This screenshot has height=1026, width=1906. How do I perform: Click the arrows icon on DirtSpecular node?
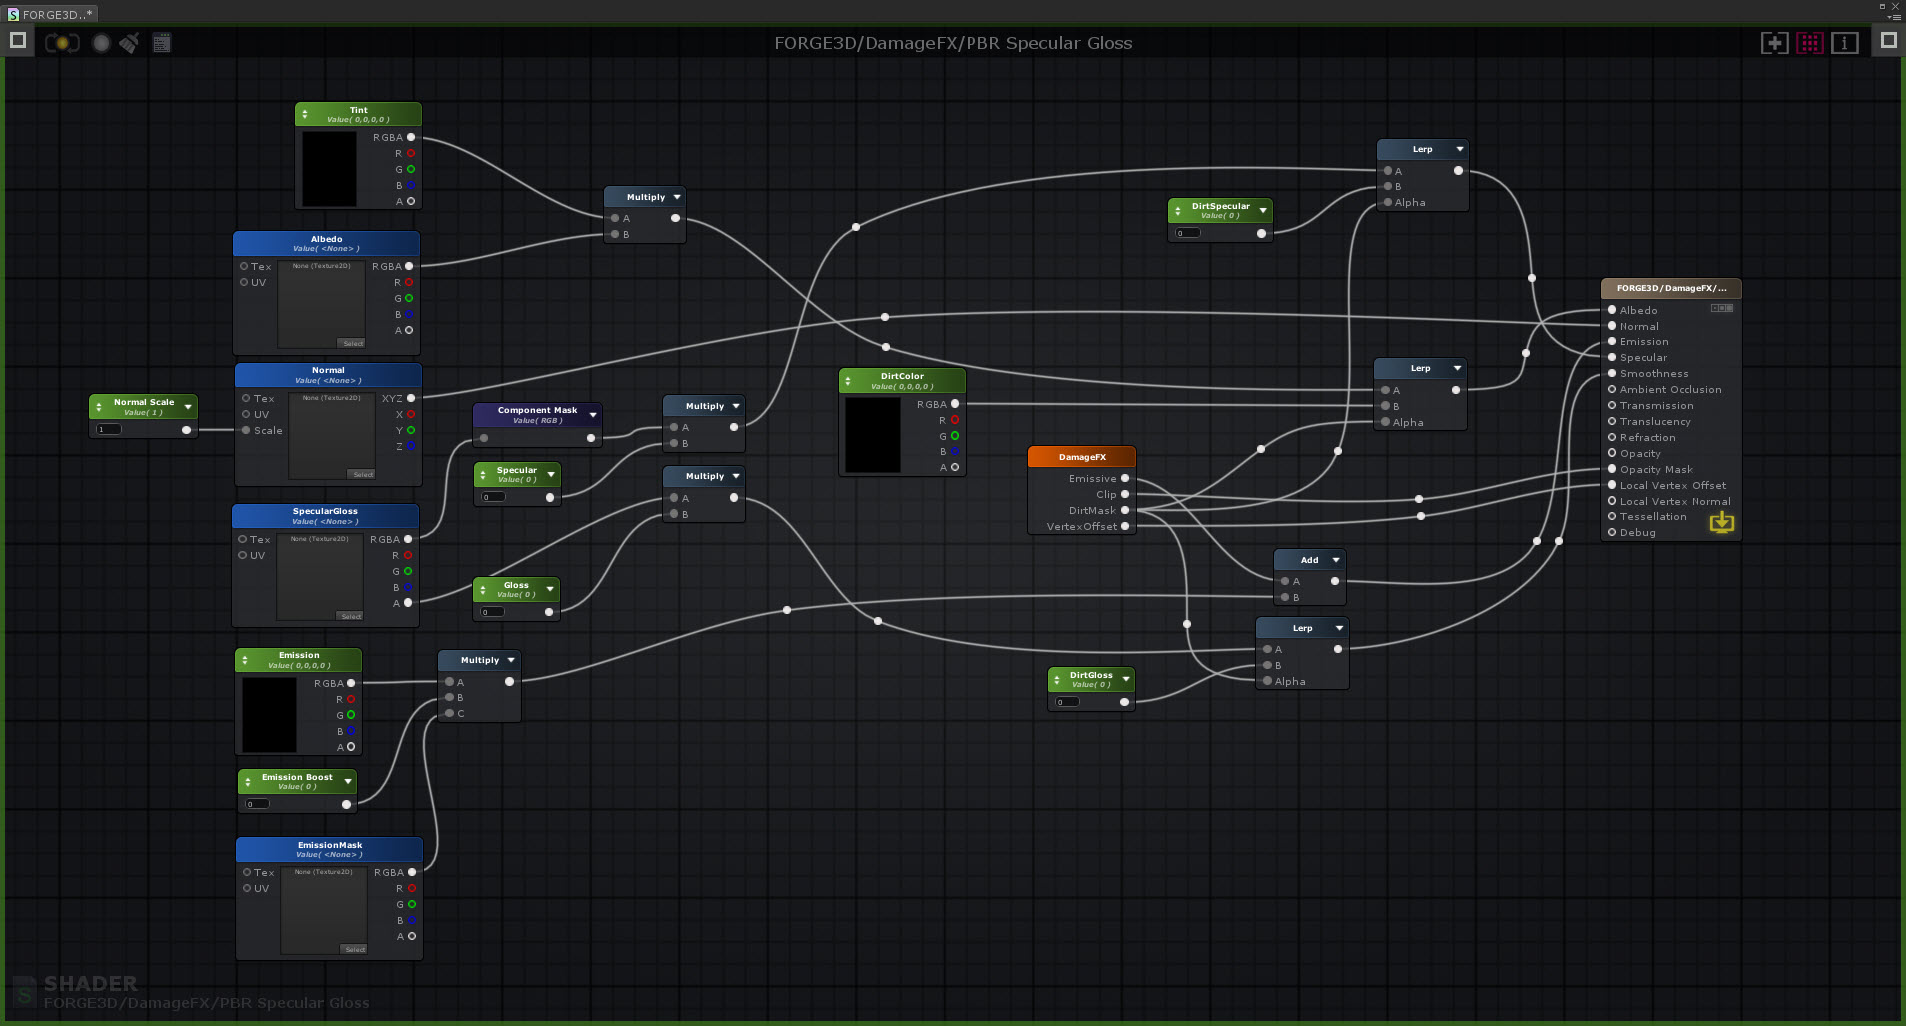click(x=1178, y=211)
